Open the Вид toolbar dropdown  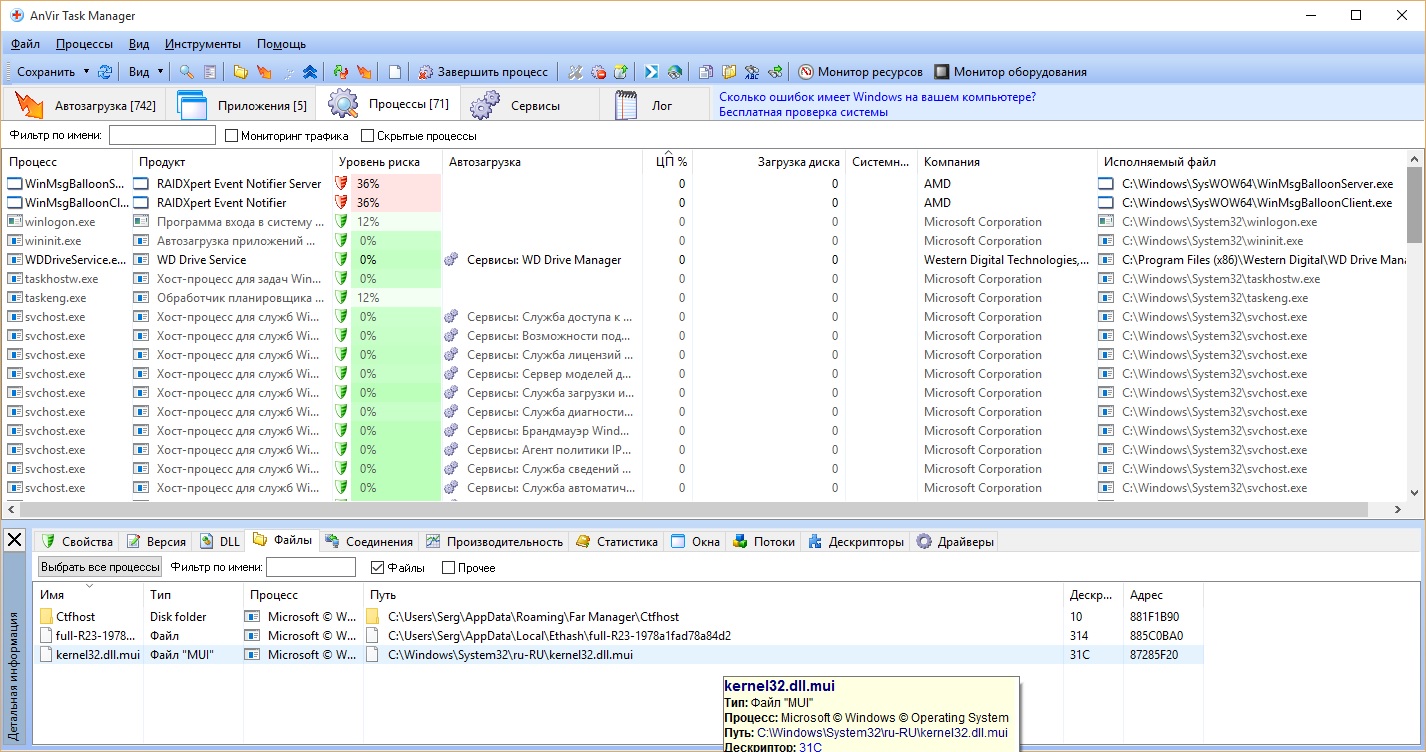click(145, 72)
